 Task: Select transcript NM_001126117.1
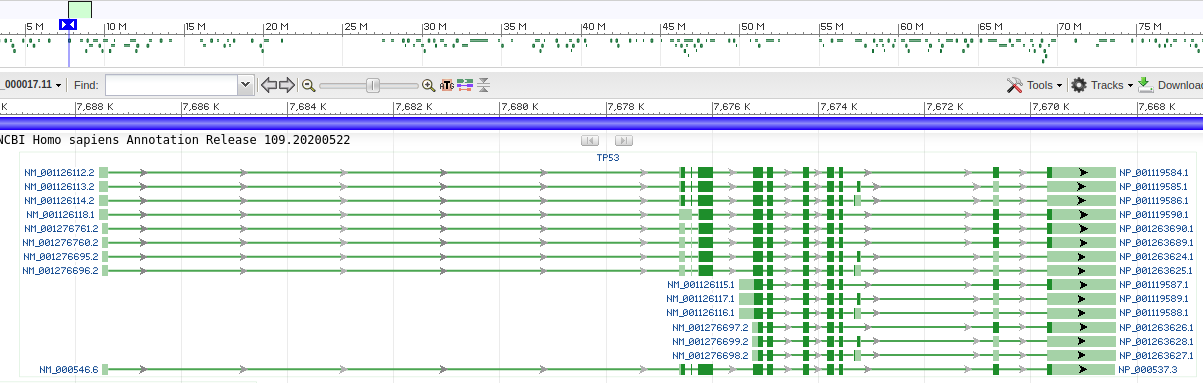pyautogui.click(x=701, y=299)
